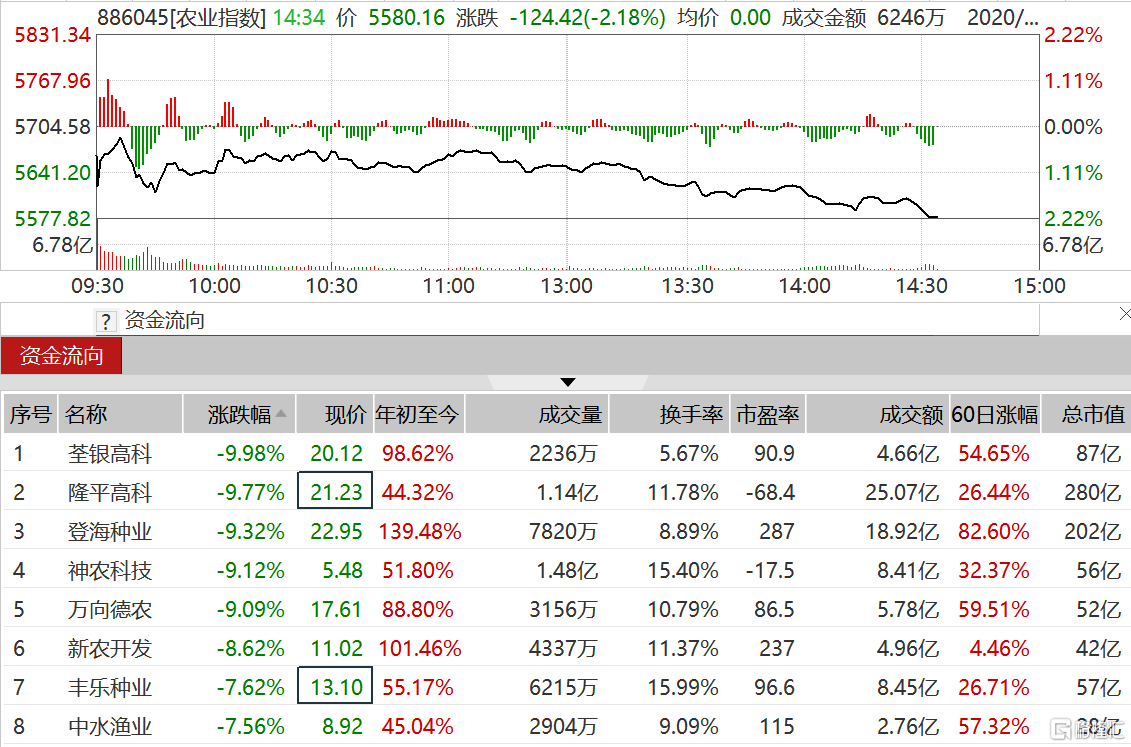Click 60-day gain 82.60%
1131x747 pixels.
click(994, 531)
